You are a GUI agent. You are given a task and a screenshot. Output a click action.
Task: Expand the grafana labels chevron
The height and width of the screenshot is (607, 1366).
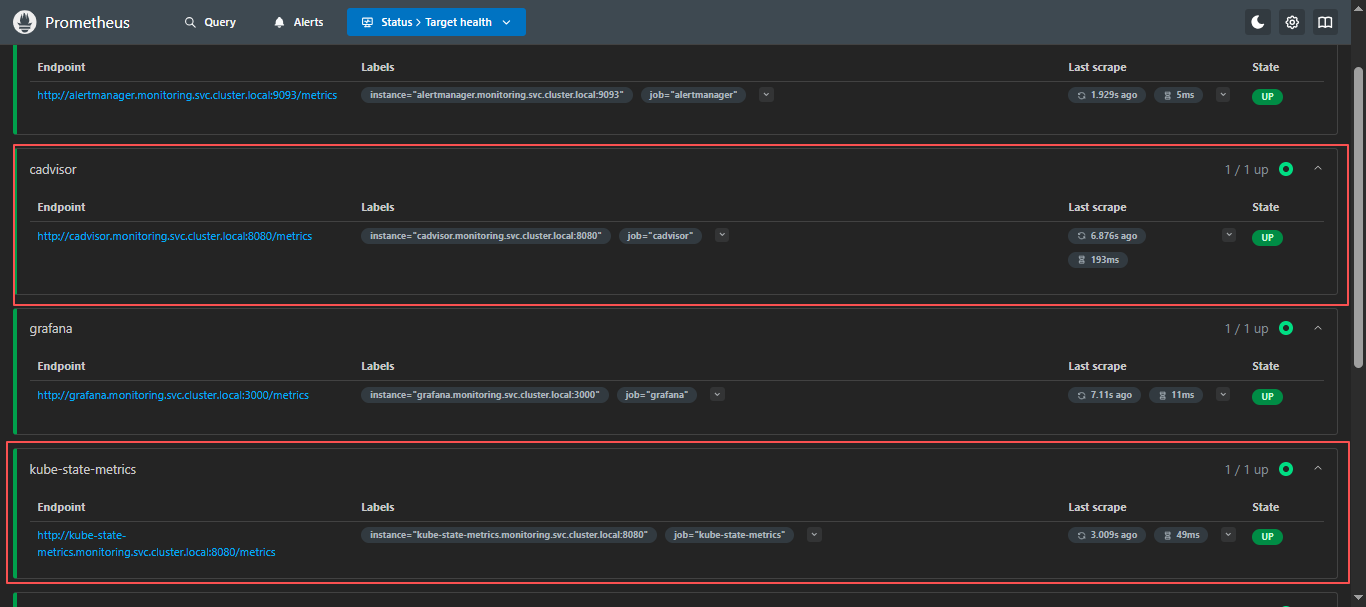(717, 395)
